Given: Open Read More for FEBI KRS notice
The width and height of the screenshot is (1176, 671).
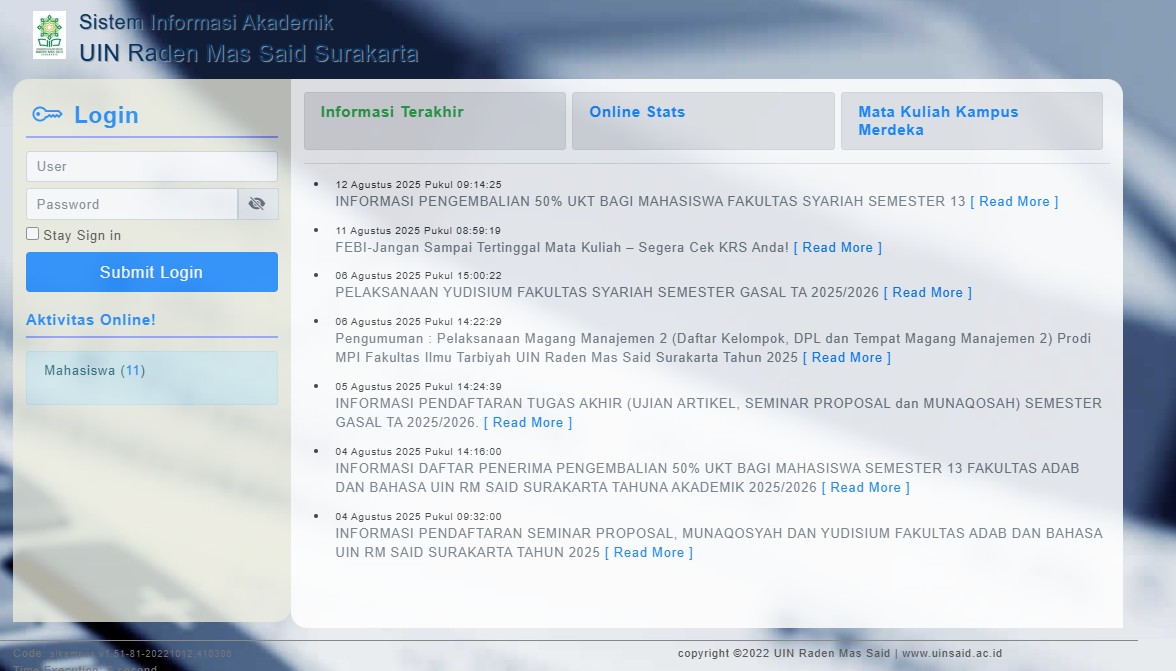Looking at the screenshot, I should pyautogui.click(x=837, y=248).
